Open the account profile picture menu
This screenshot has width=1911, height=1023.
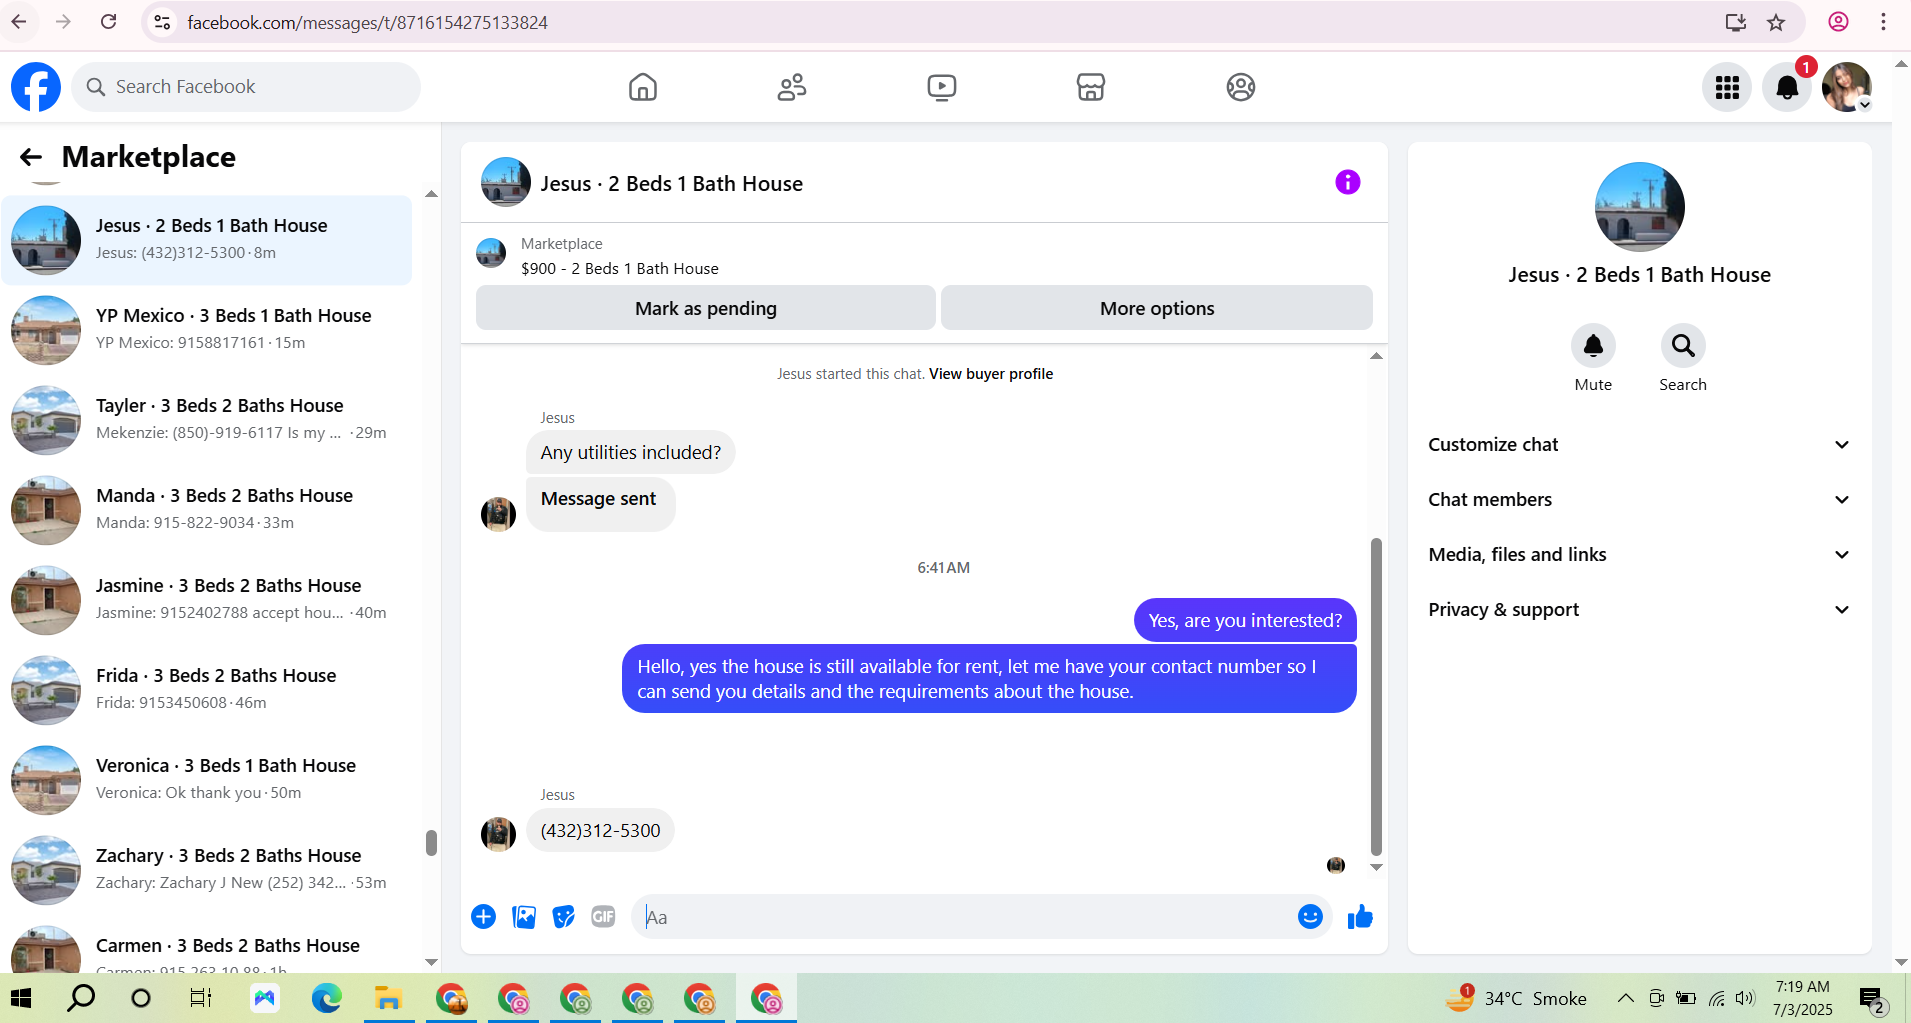pos(1846,87)
